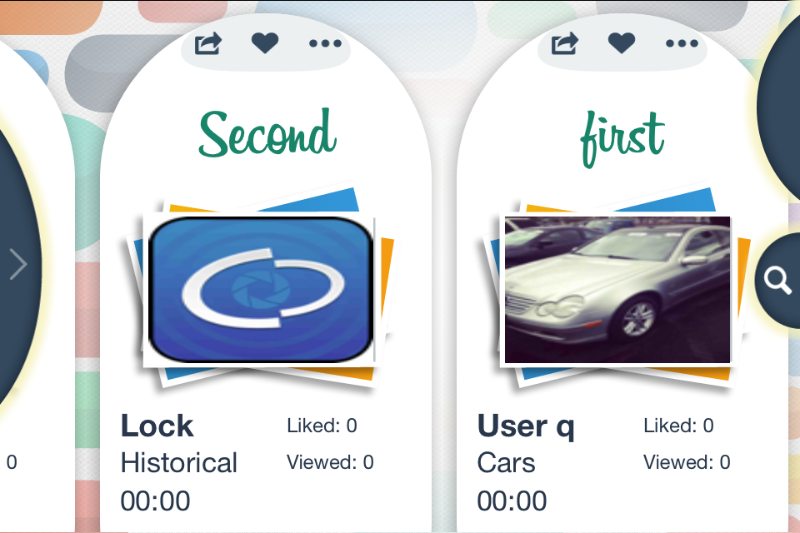800x533 pixels.
Task: Choose the Cars category label
Action: 506,463
